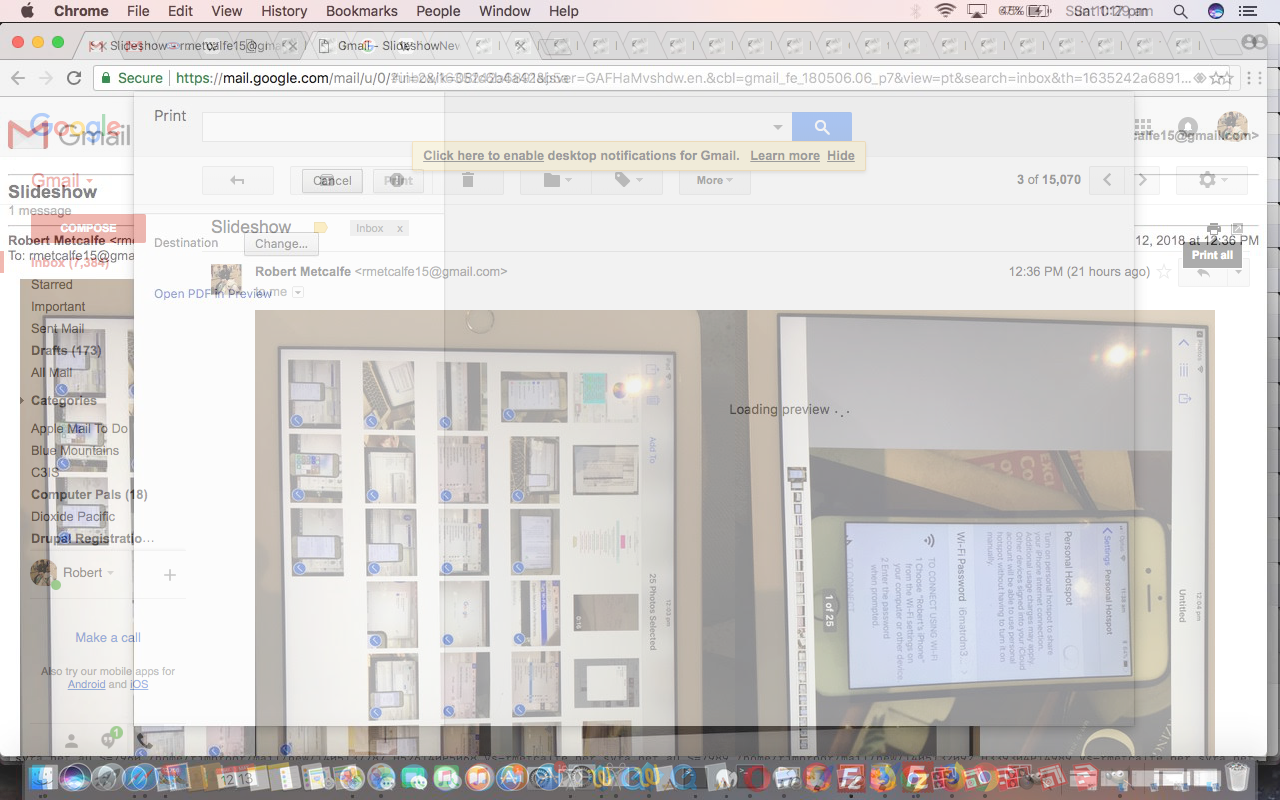Open more reply options dropdown arrow

[1238, 272]
